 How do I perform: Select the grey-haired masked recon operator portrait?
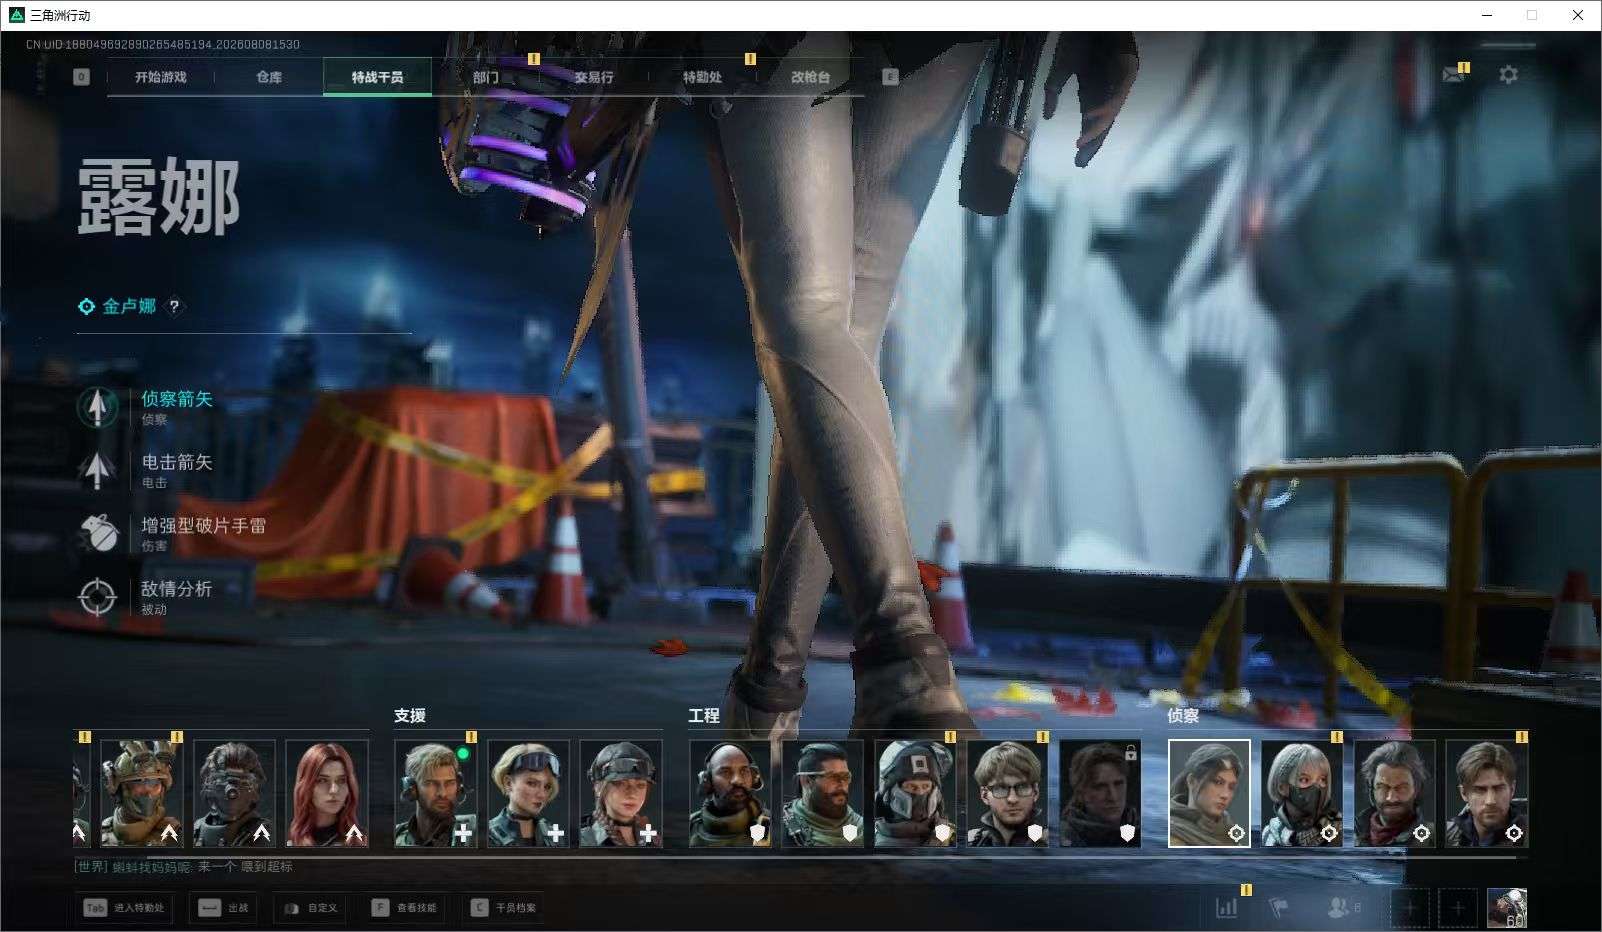(1302, 793)
